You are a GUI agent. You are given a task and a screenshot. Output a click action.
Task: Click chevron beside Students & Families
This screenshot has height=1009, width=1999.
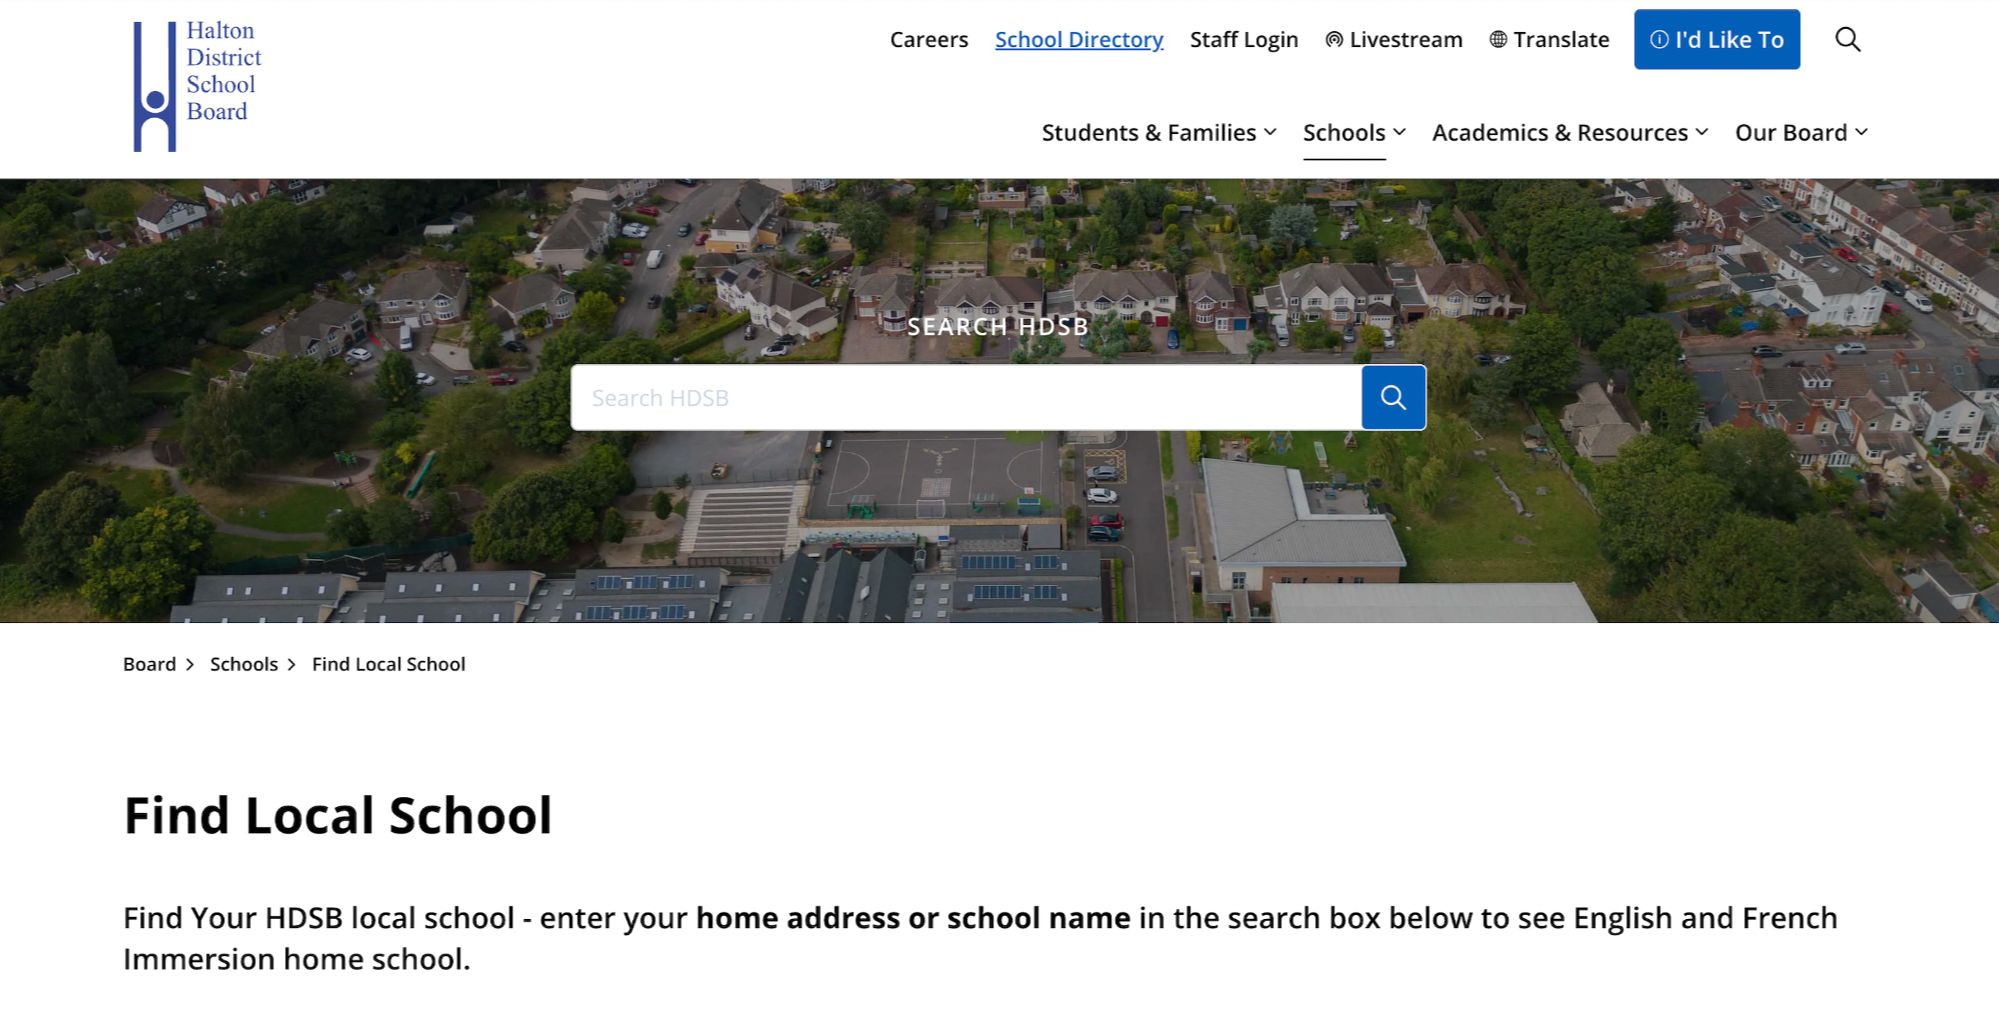click(x=1270, y=132)
